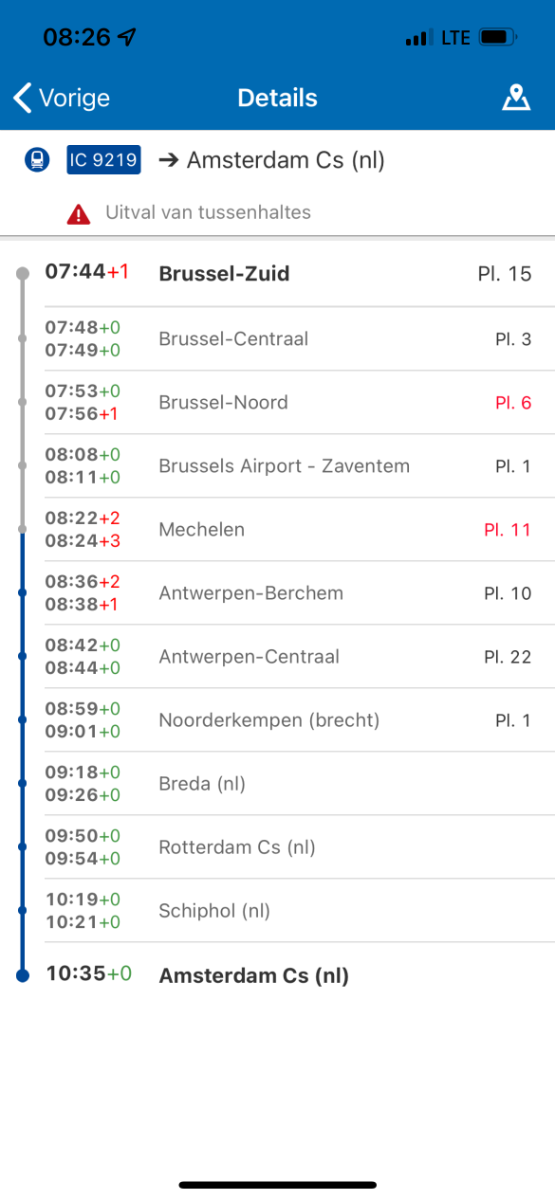
Task: Open Brussels Airport - Zaventem stop
Action: (288, 466)
